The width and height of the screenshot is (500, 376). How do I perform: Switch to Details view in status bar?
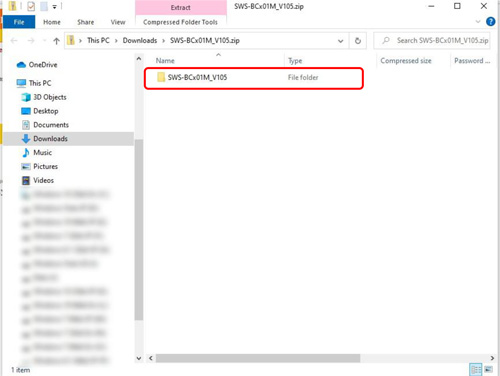(x=475, y=369)
